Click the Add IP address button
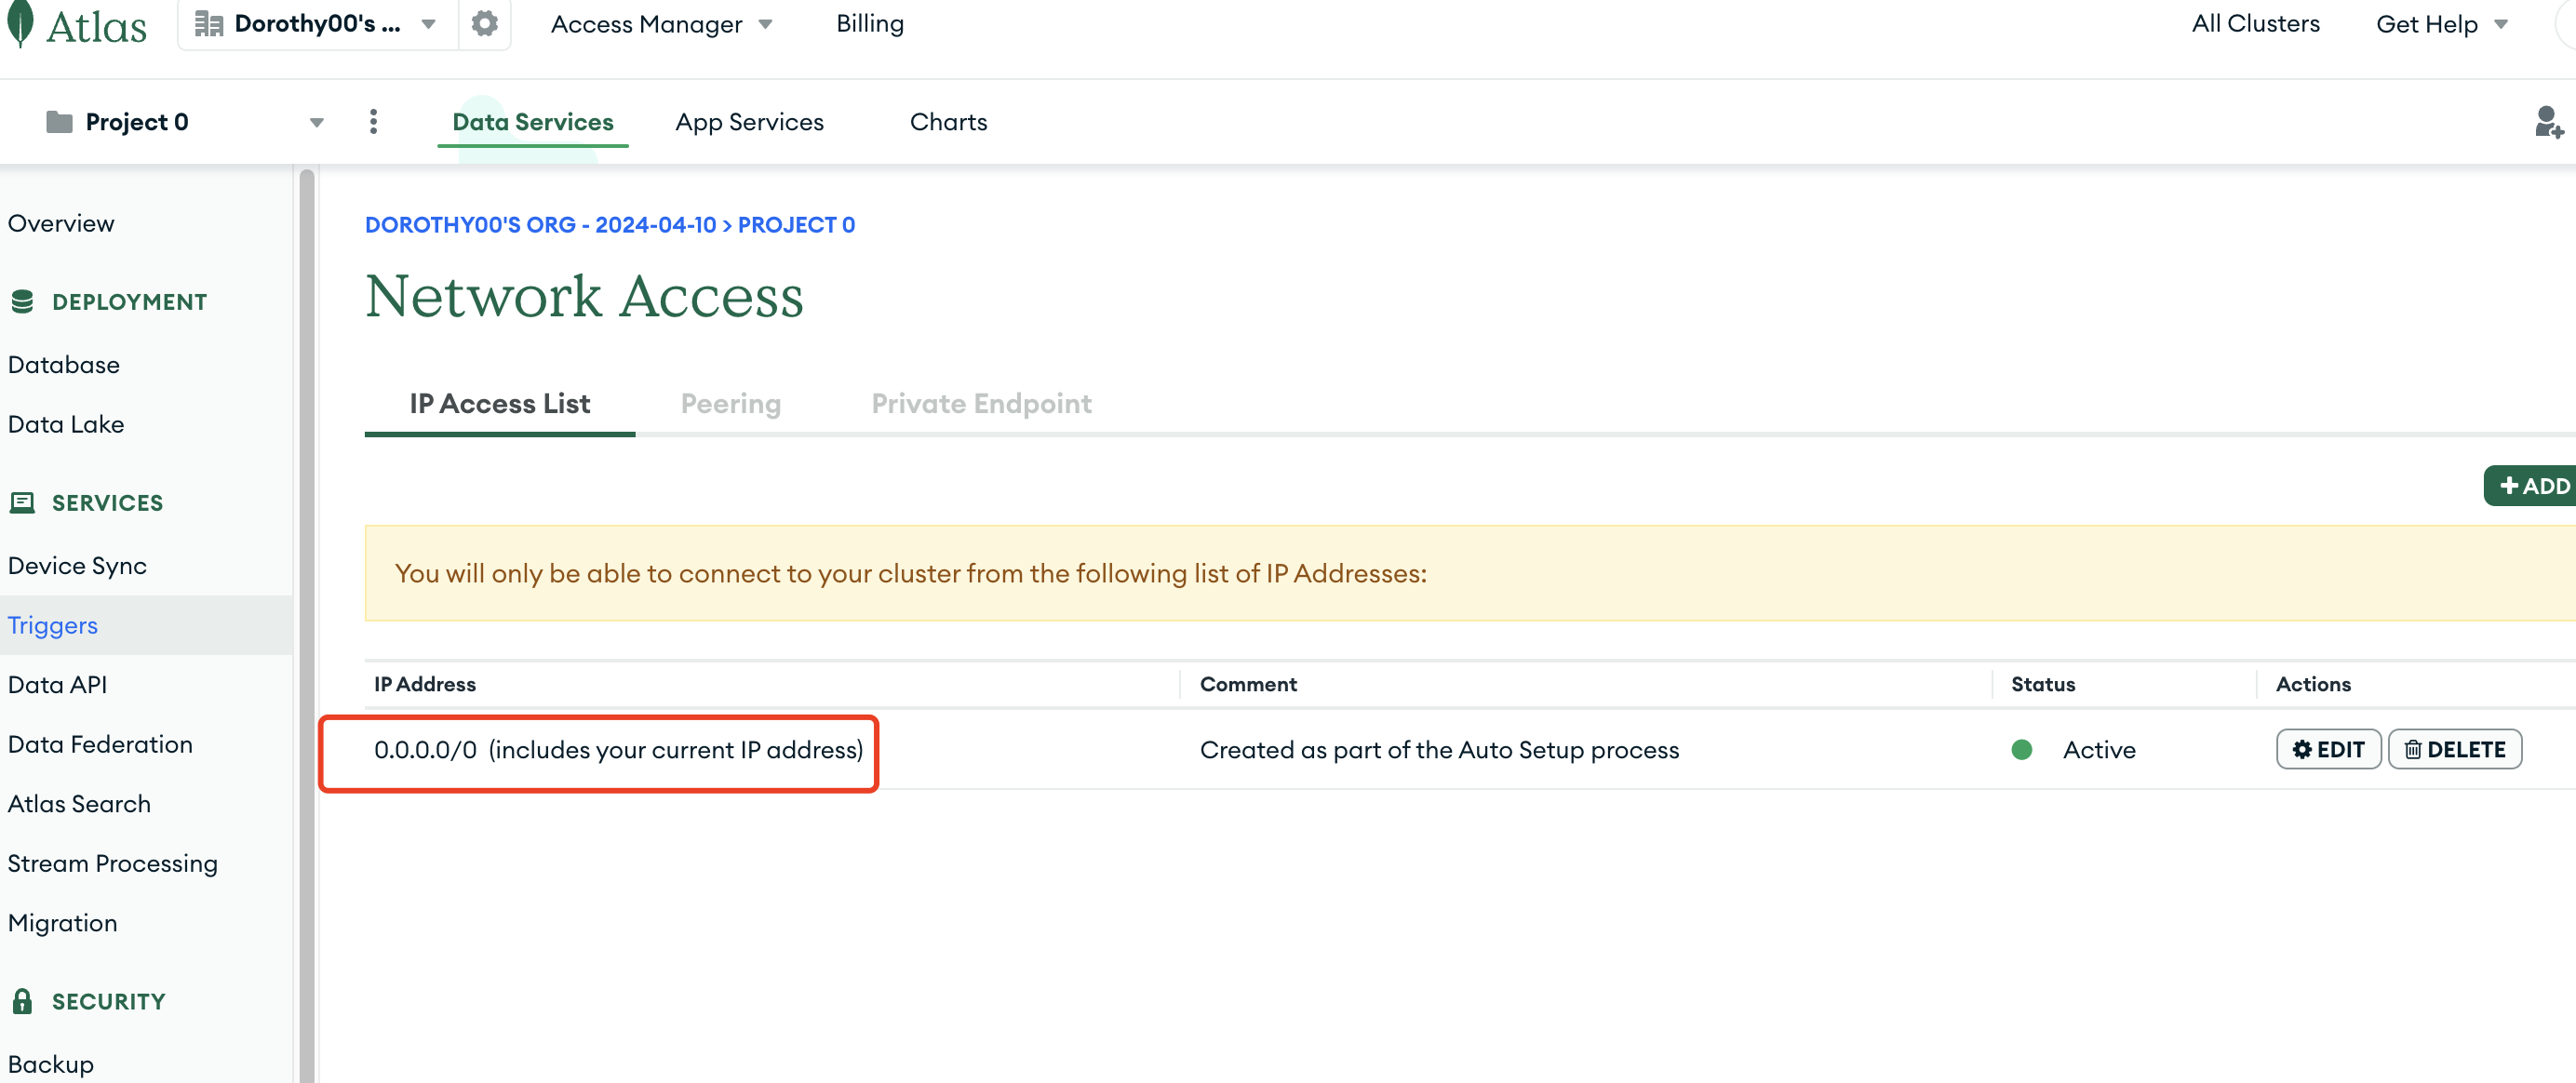 [x=2531, y=485]
